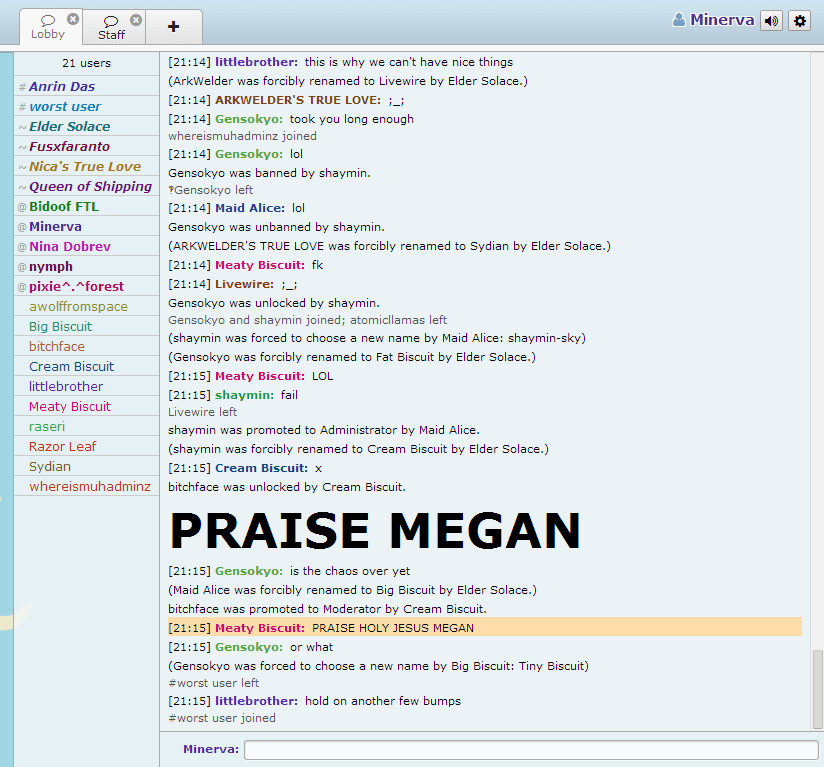Click '#worst user joined' status line
824x767 pixels.
click(x=222, y=718)
